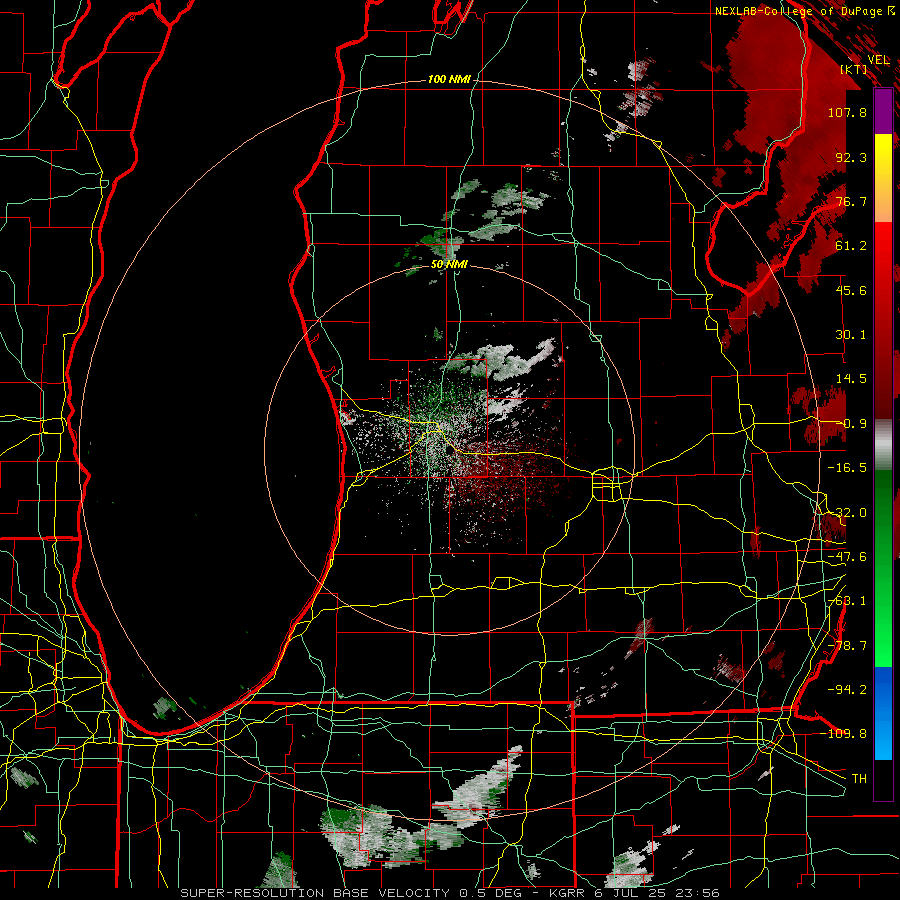The image size is (900, 900).
Task: Click the -78.7 velocity scale value
Action: click(x=847, y=646)
